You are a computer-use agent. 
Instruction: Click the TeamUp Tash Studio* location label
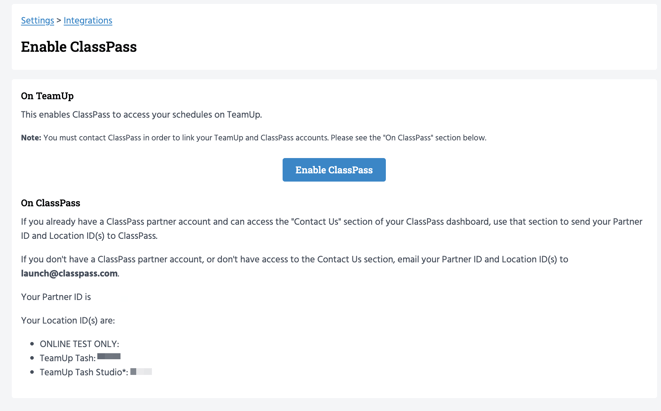(83, 372)
